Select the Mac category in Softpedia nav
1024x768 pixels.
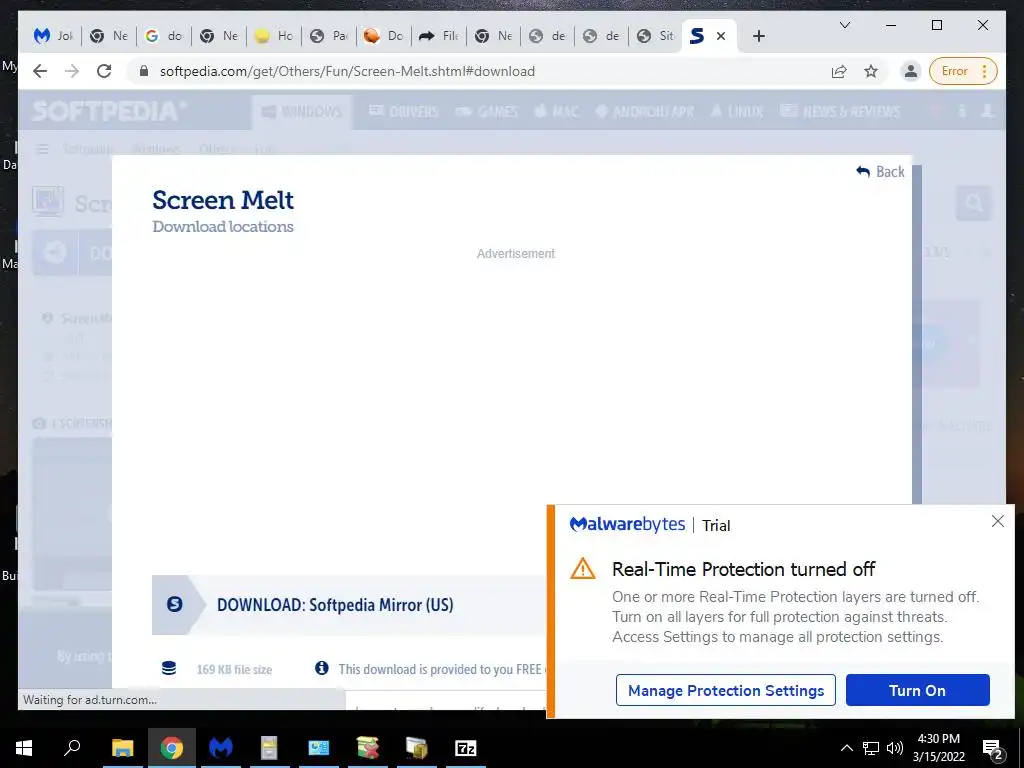[557, 112]
